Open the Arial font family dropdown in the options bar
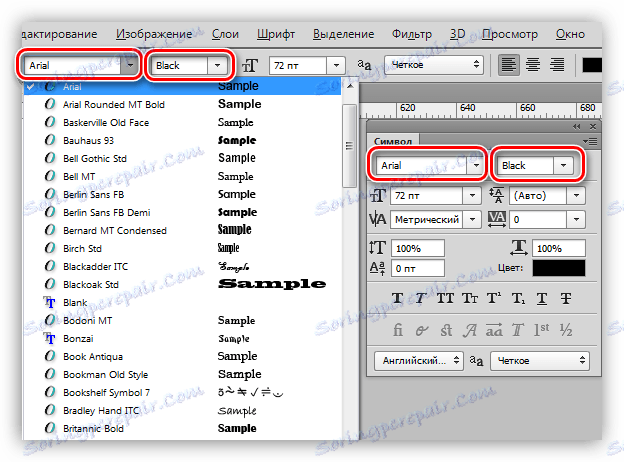 point(130,65)
